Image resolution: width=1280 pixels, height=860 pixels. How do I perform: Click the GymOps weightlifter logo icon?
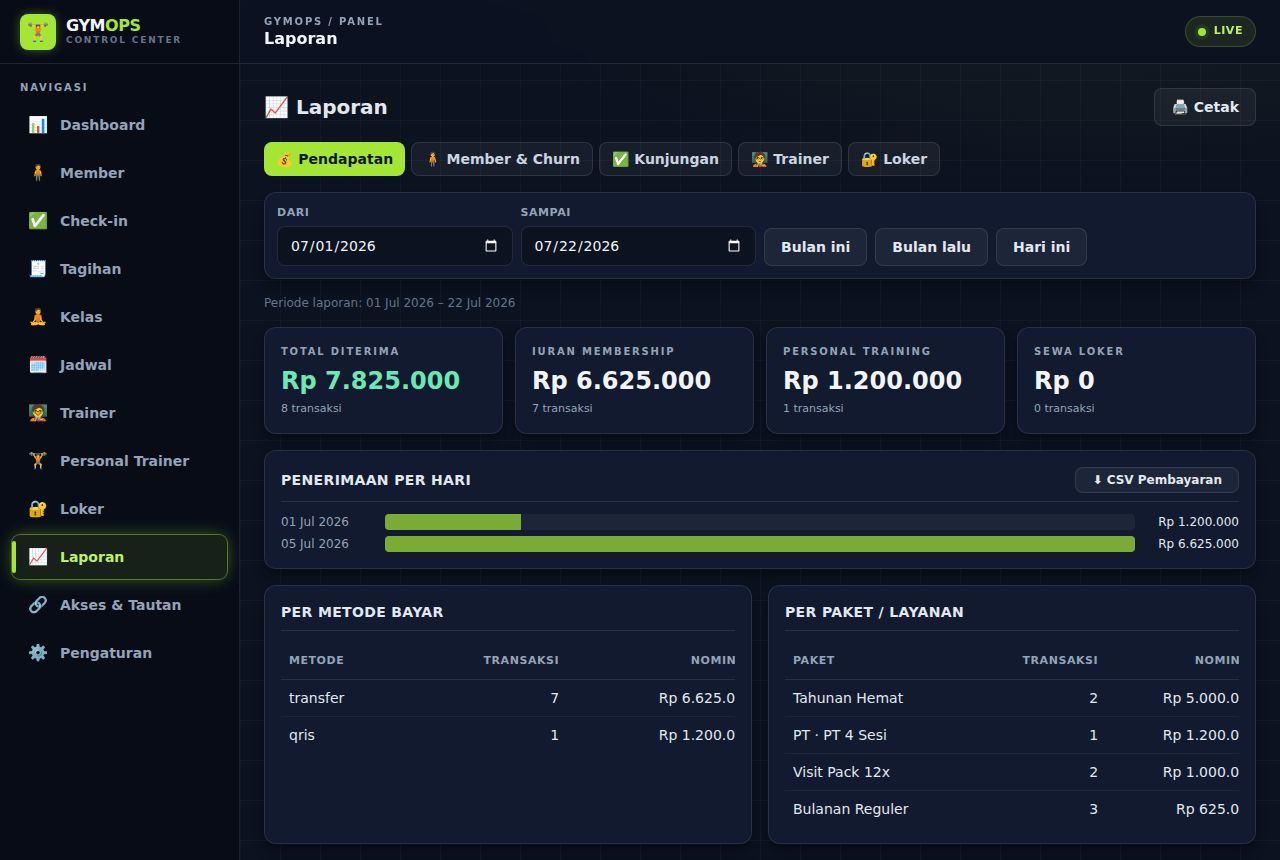(38, 32)
